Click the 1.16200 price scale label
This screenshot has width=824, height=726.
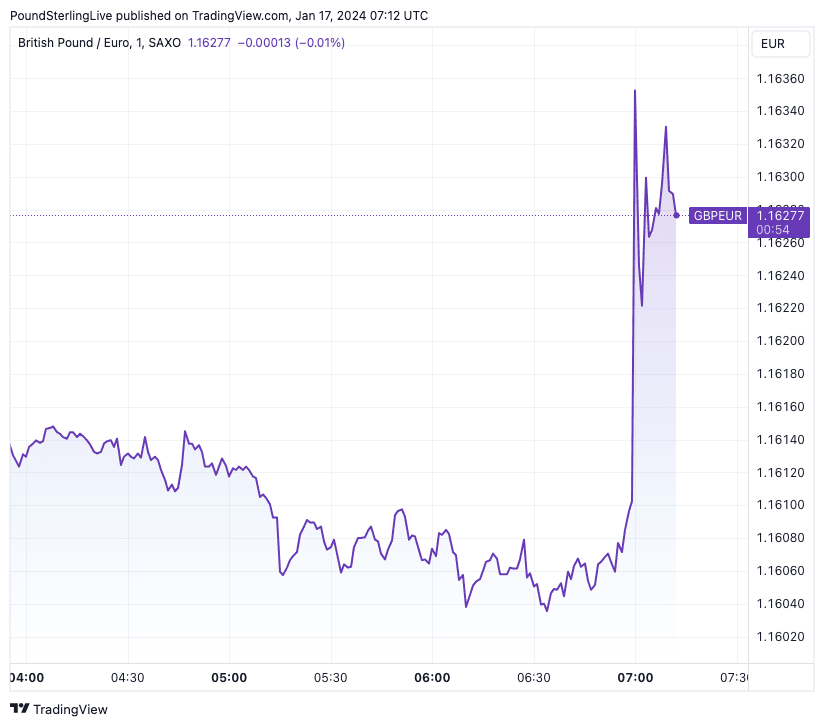(780, 341)
